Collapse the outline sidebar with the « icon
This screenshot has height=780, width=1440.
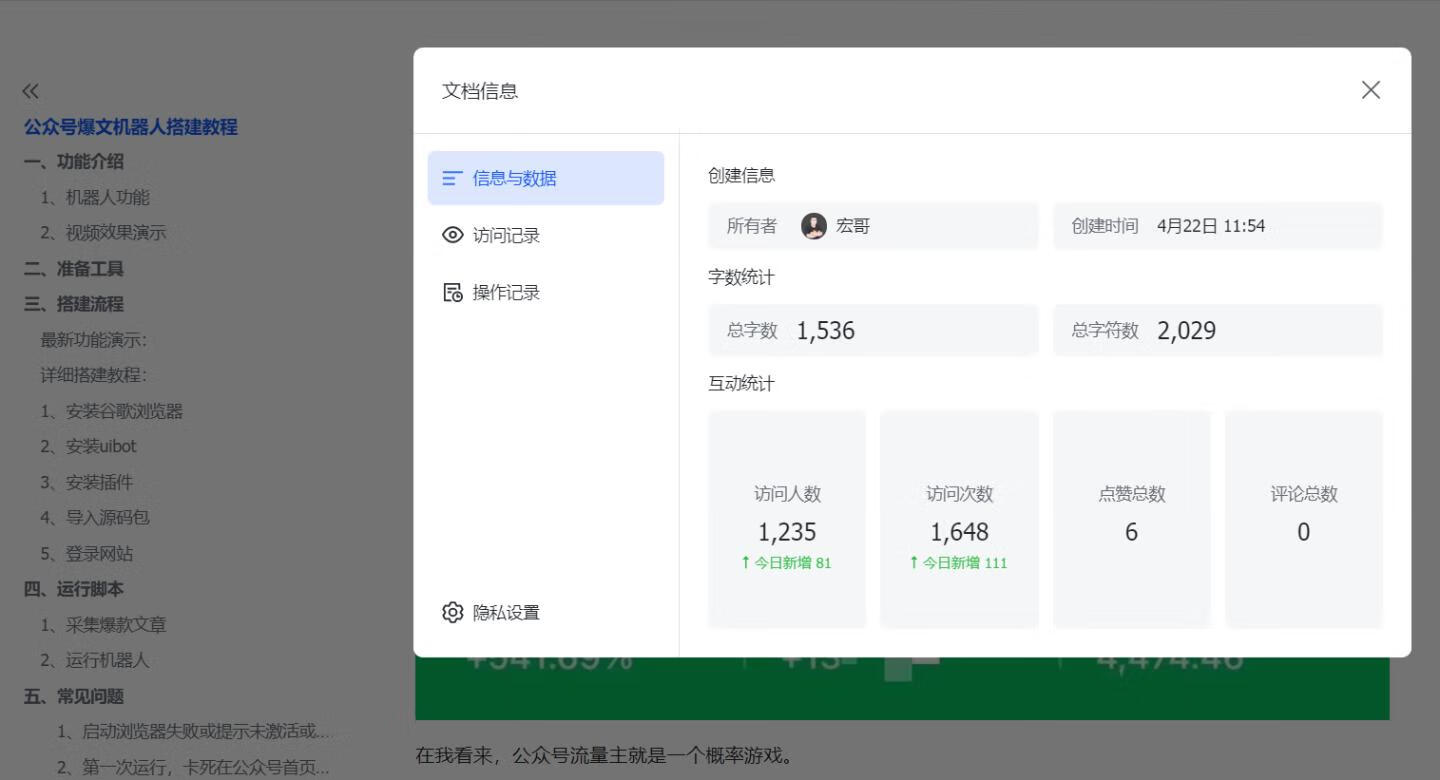[x=30, y=90]
